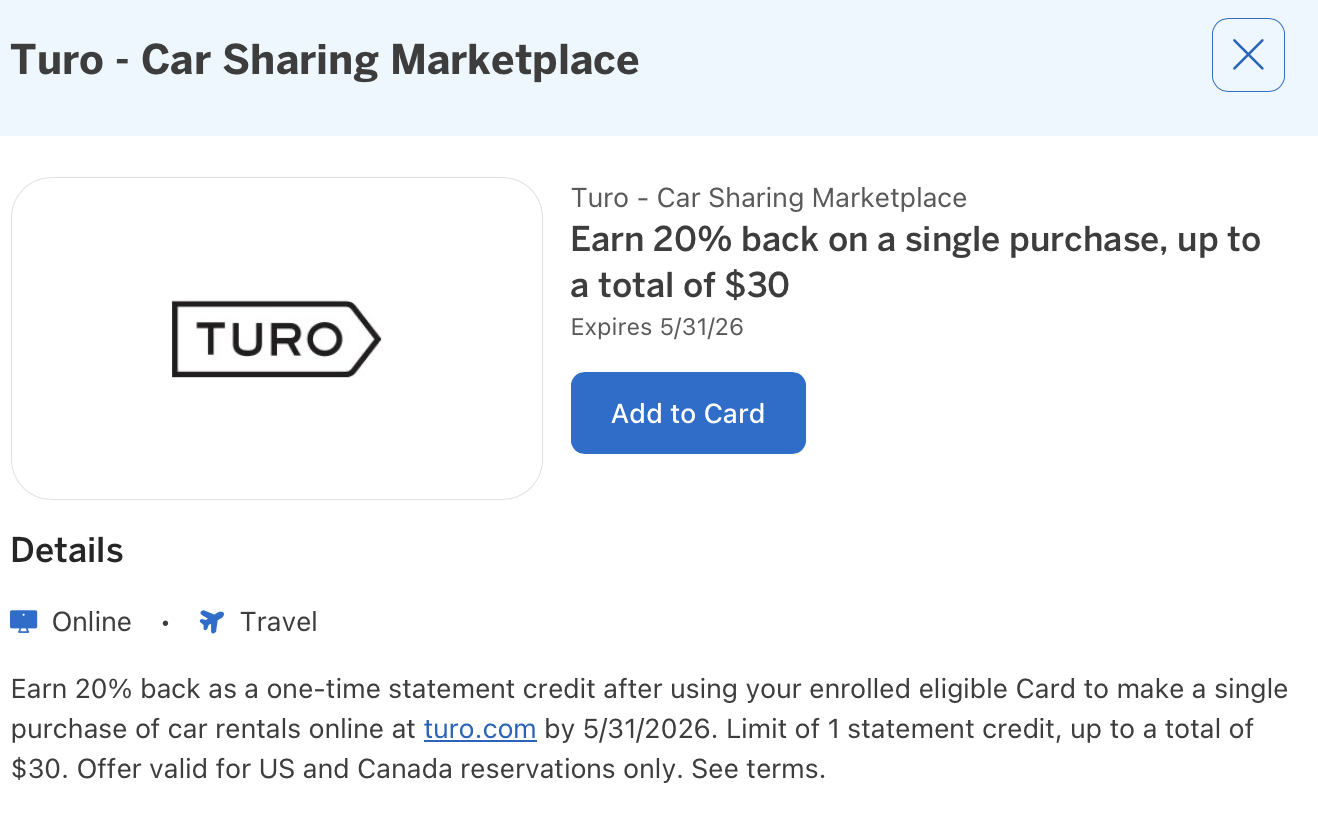Click the Add to Card button

point(687,412)
